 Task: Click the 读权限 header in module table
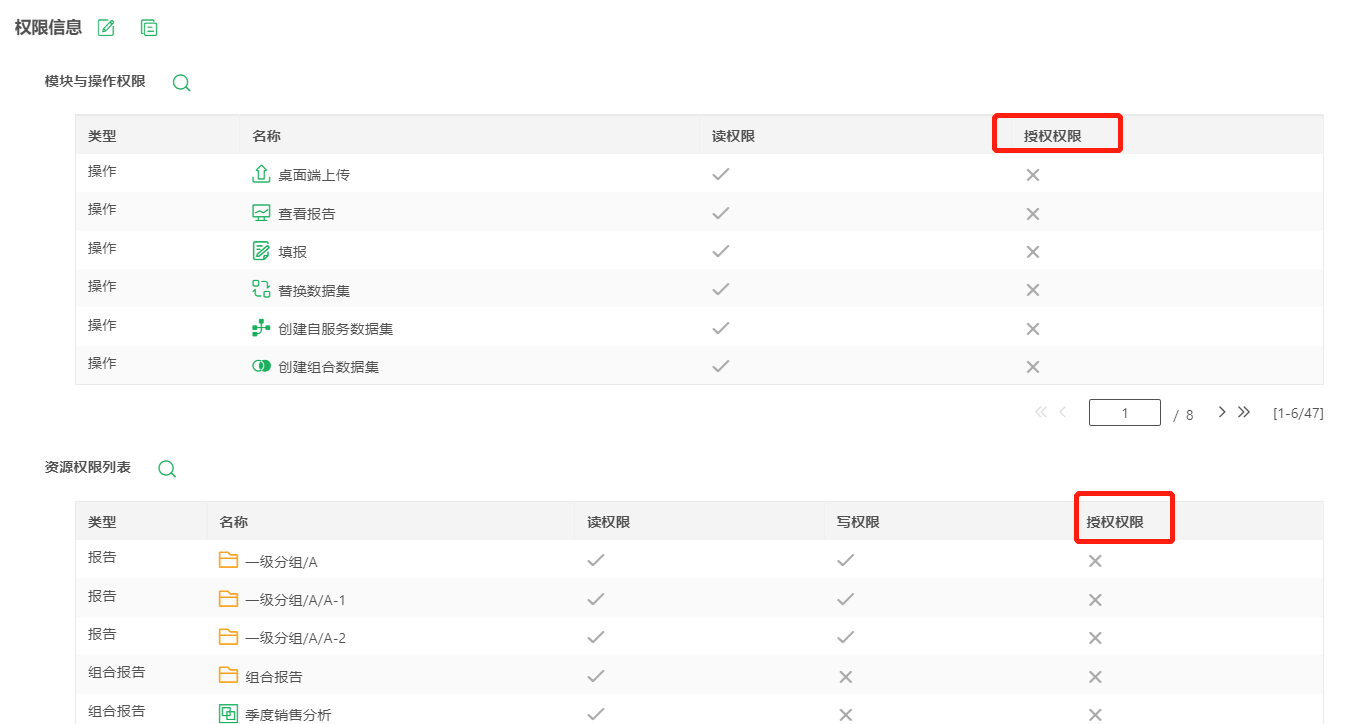coord(733,136)
